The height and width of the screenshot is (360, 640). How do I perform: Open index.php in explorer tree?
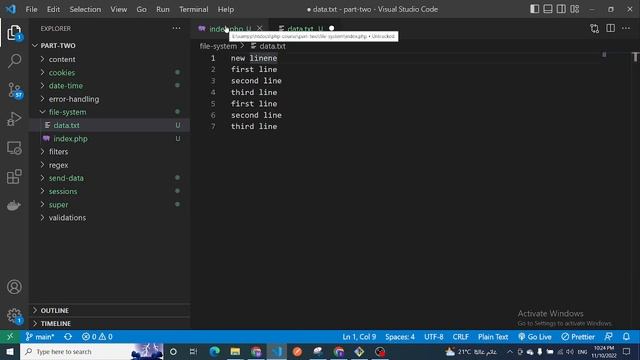(109, 139)
